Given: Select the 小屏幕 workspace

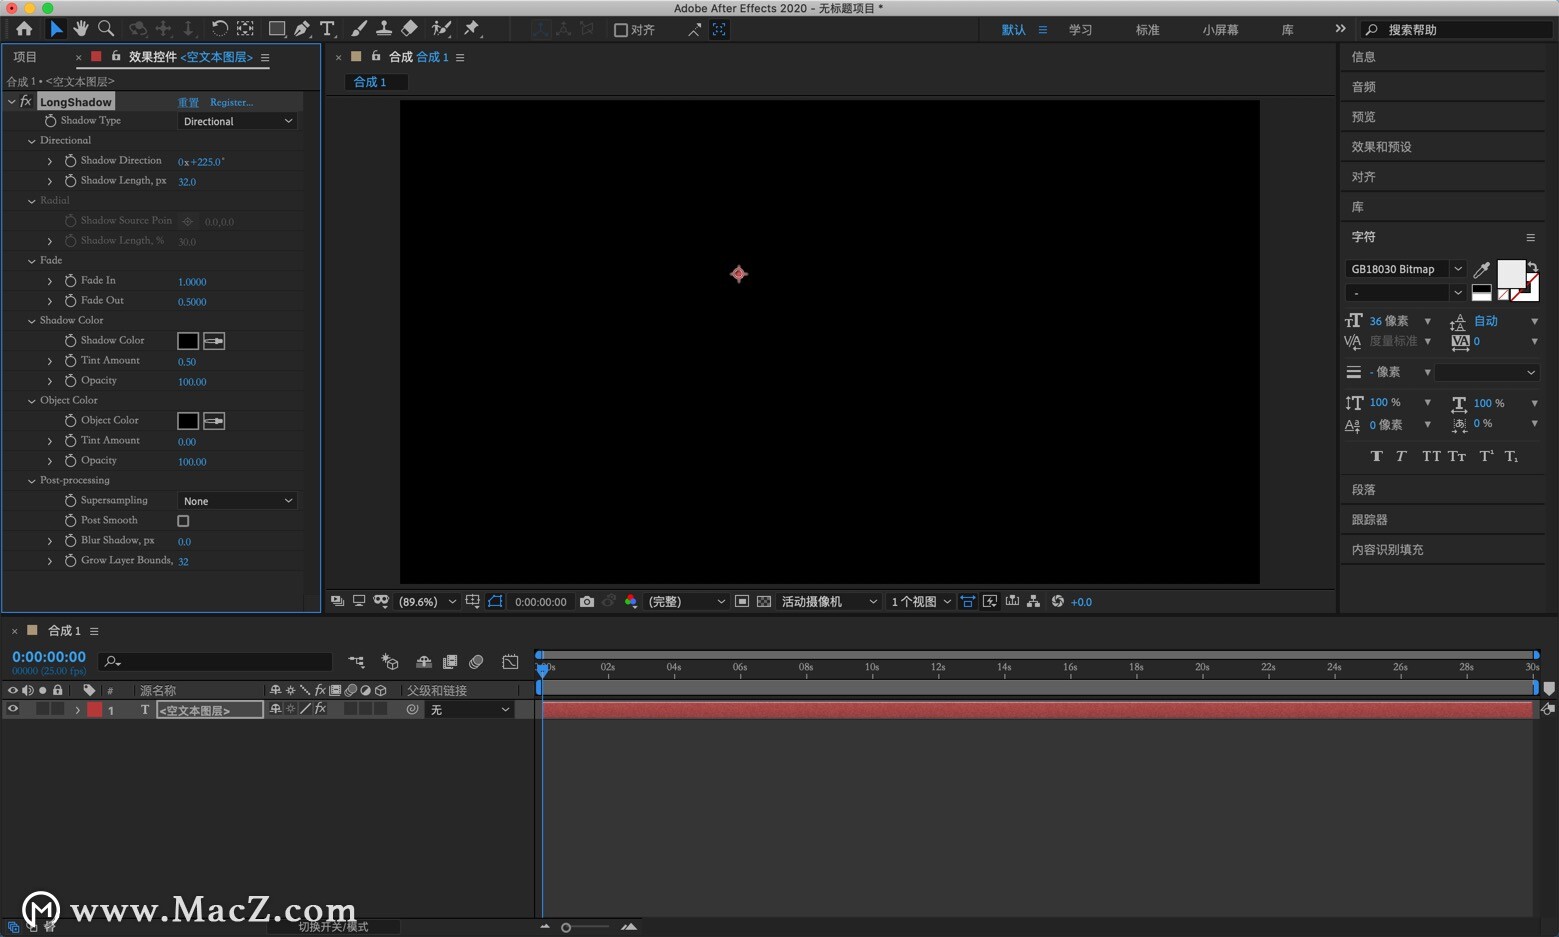Looking at the screenshot, I should [1220, 30].
